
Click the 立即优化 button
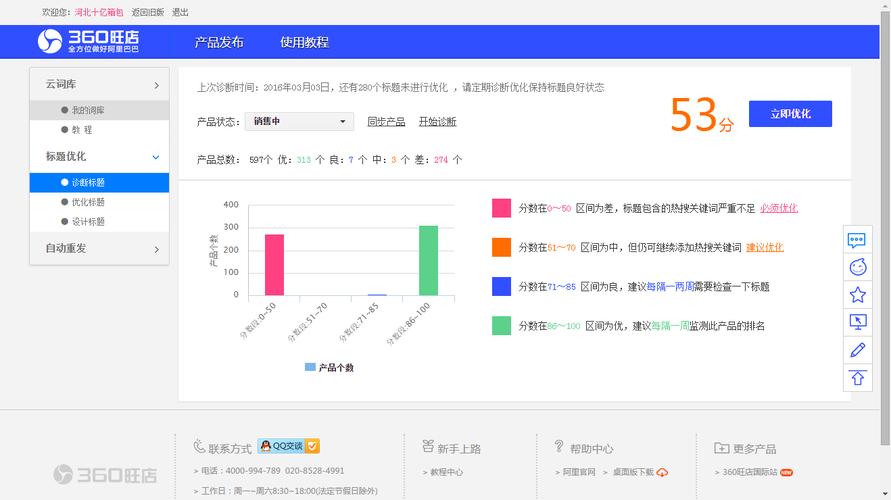(790, 114)
